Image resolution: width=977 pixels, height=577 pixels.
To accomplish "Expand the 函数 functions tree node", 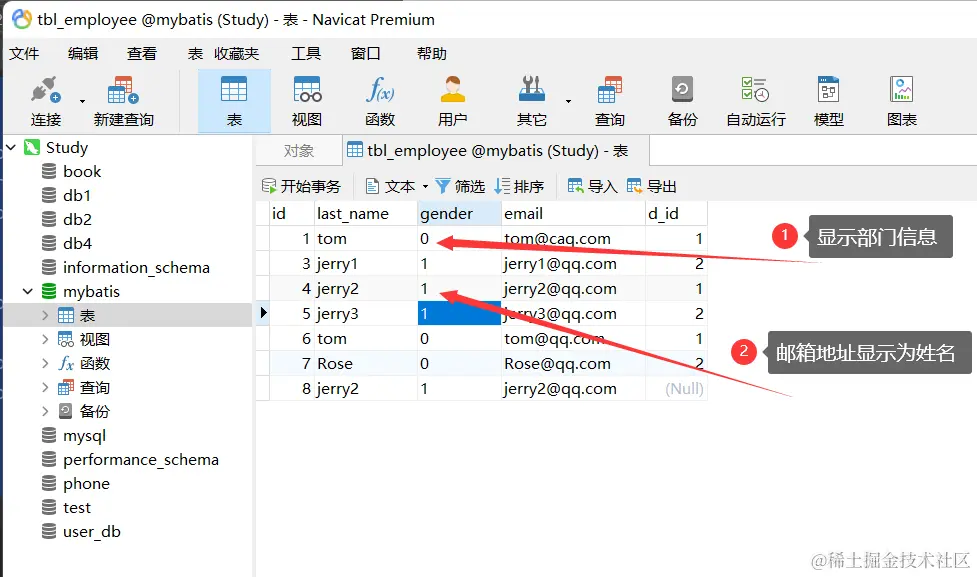I will (45, 363).
